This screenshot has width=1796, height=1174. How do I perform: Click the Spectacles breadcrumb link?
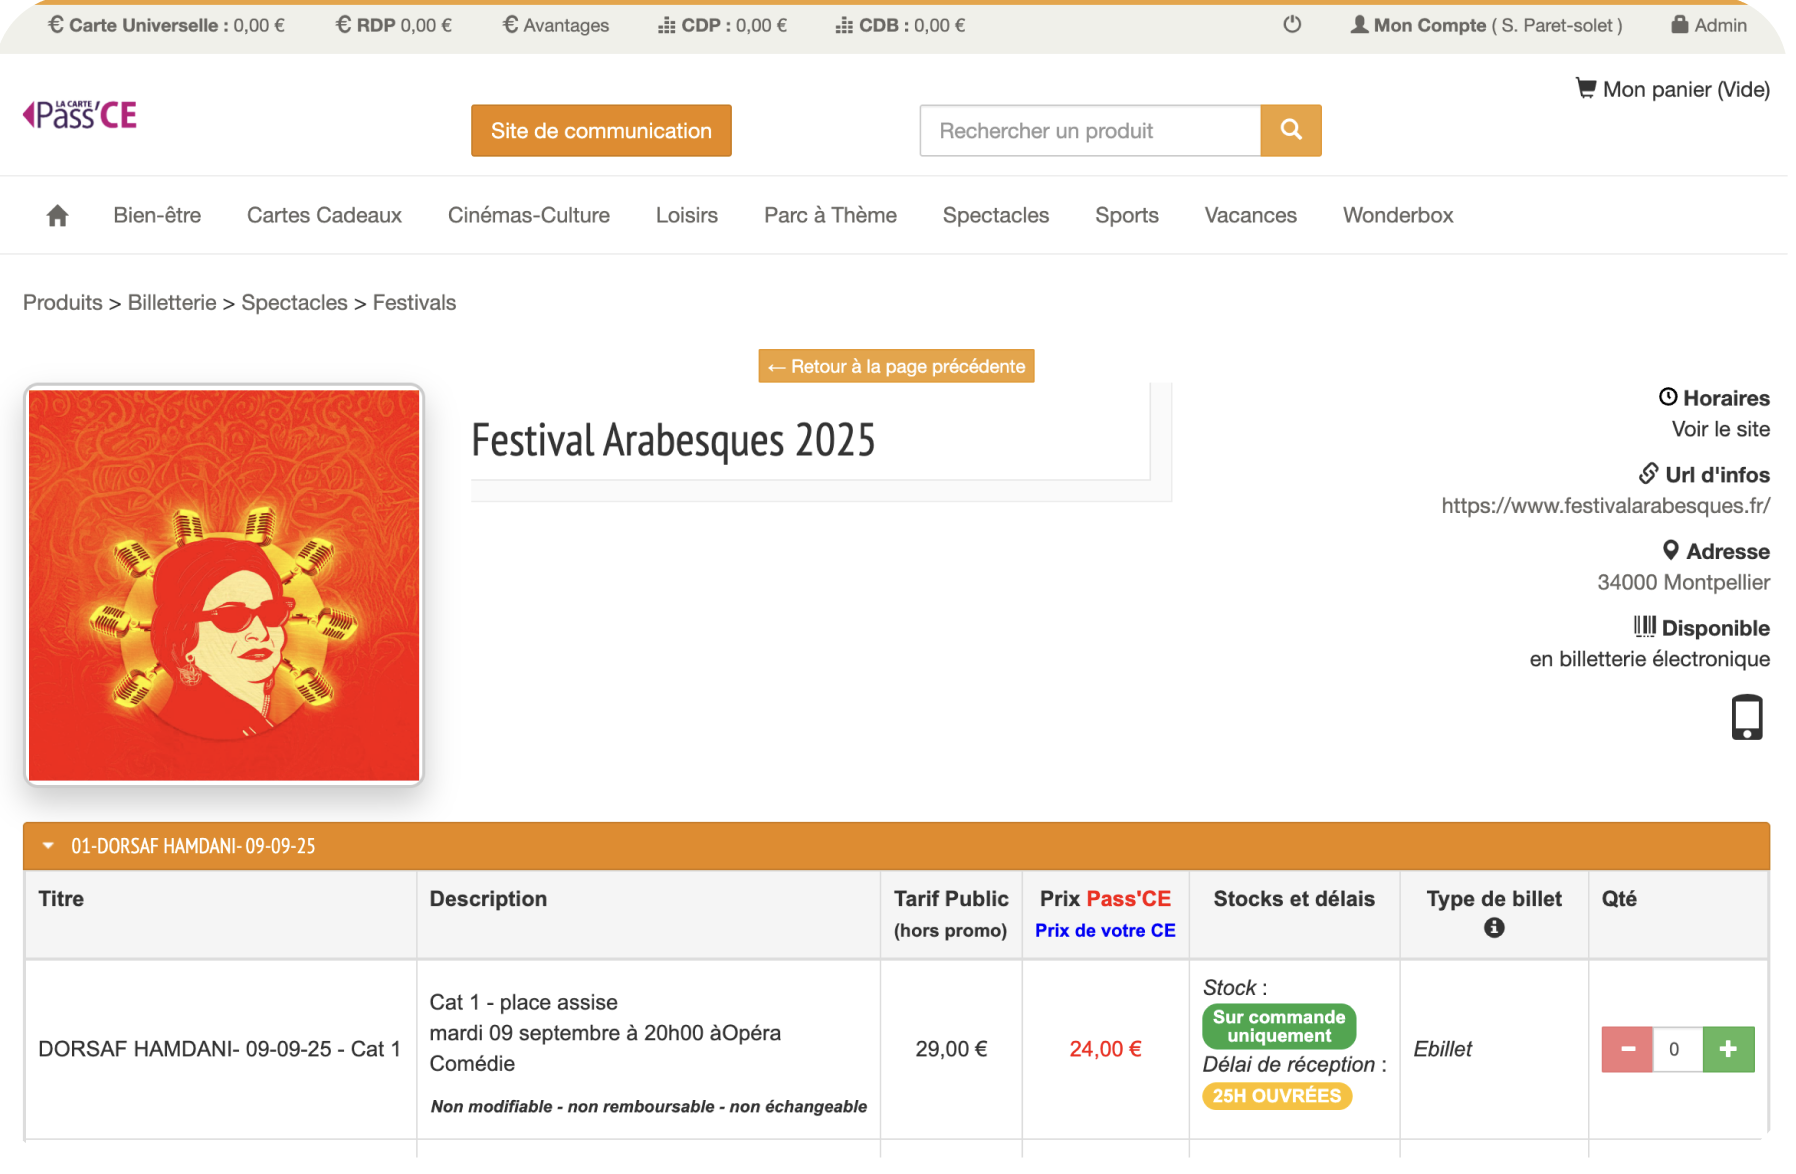295,302
